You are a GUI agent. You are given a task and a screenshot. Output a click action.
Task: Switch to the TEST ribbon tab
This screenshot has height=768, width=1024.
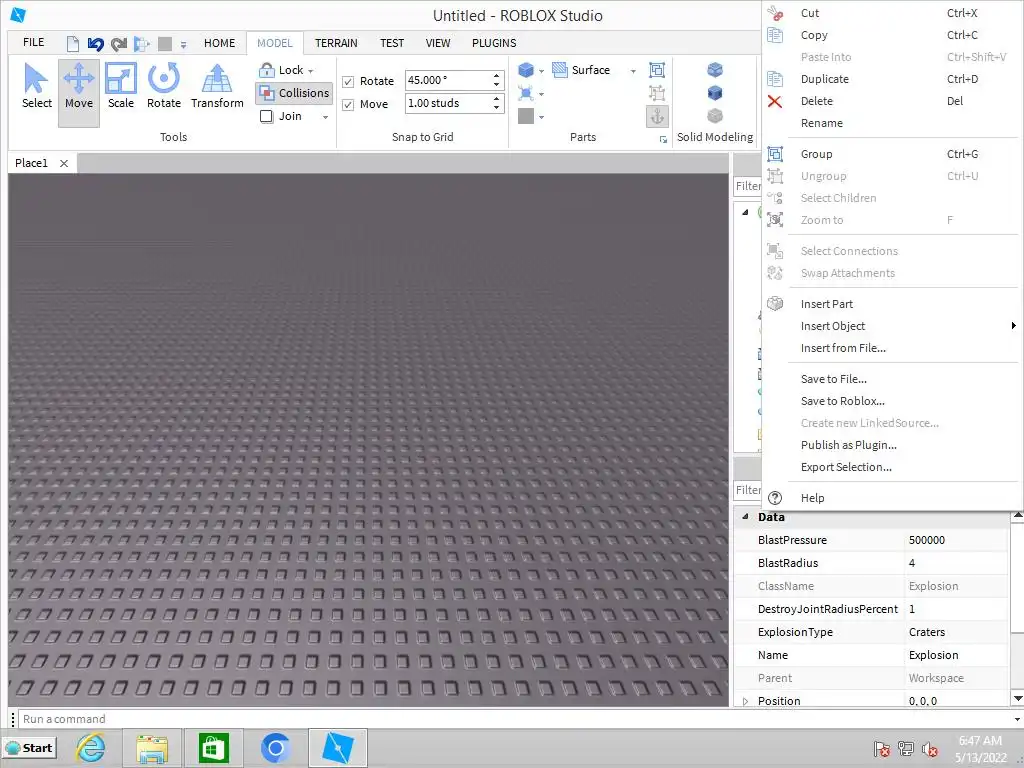pyautogui.click(x=392, y=43)
